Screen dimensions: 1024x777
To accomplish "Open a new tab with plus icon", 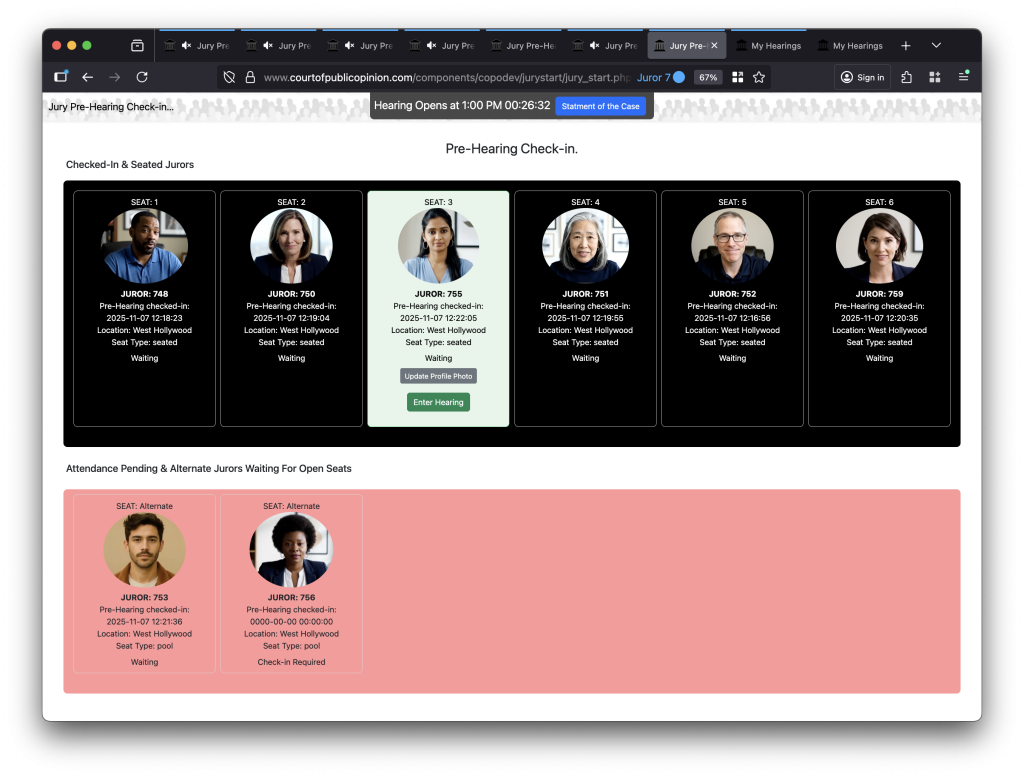I will [x=905, y=46].
